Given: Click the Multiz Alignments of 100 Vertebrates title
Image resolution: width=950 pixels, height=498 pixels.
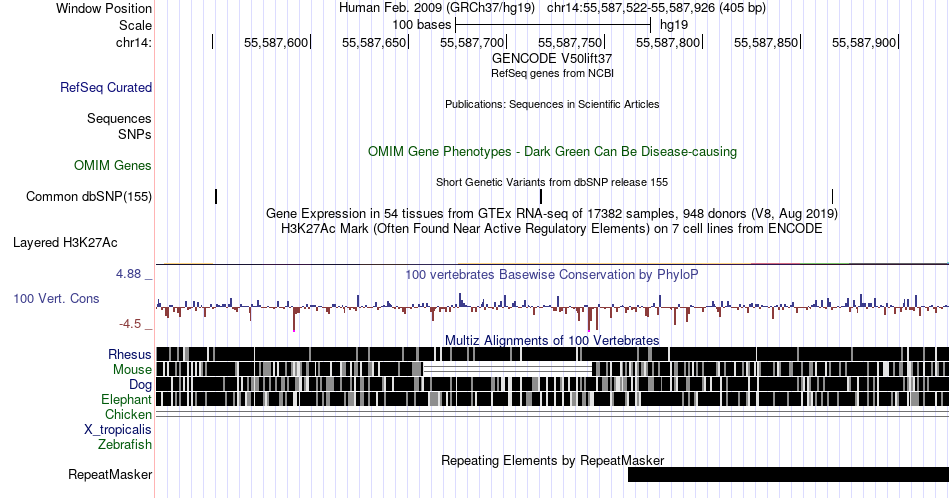Looking at the screenshot, I should point(552,340).
